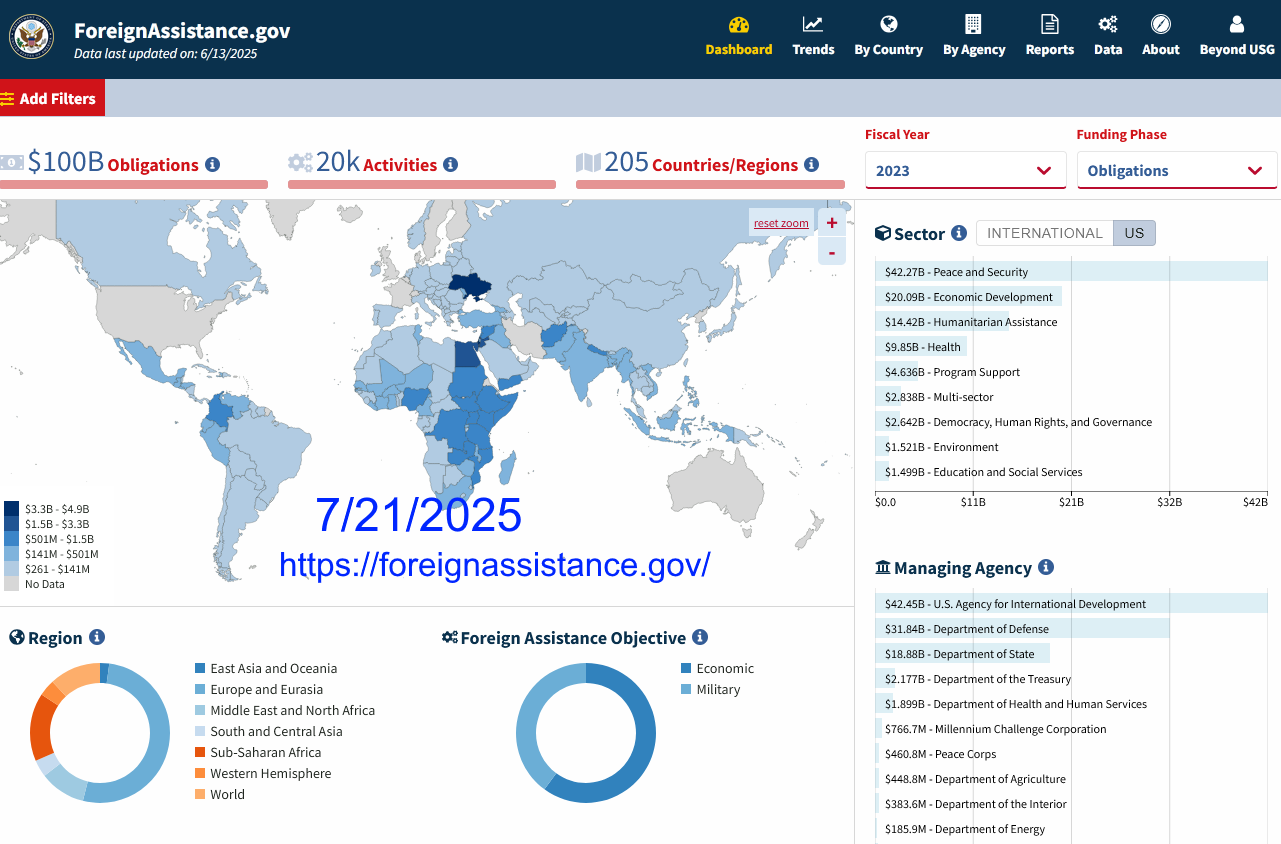This screenshot has width=1281, height=844.
Task: Toggle Western Hemisphere legend entry
Action: coord(263,773)
